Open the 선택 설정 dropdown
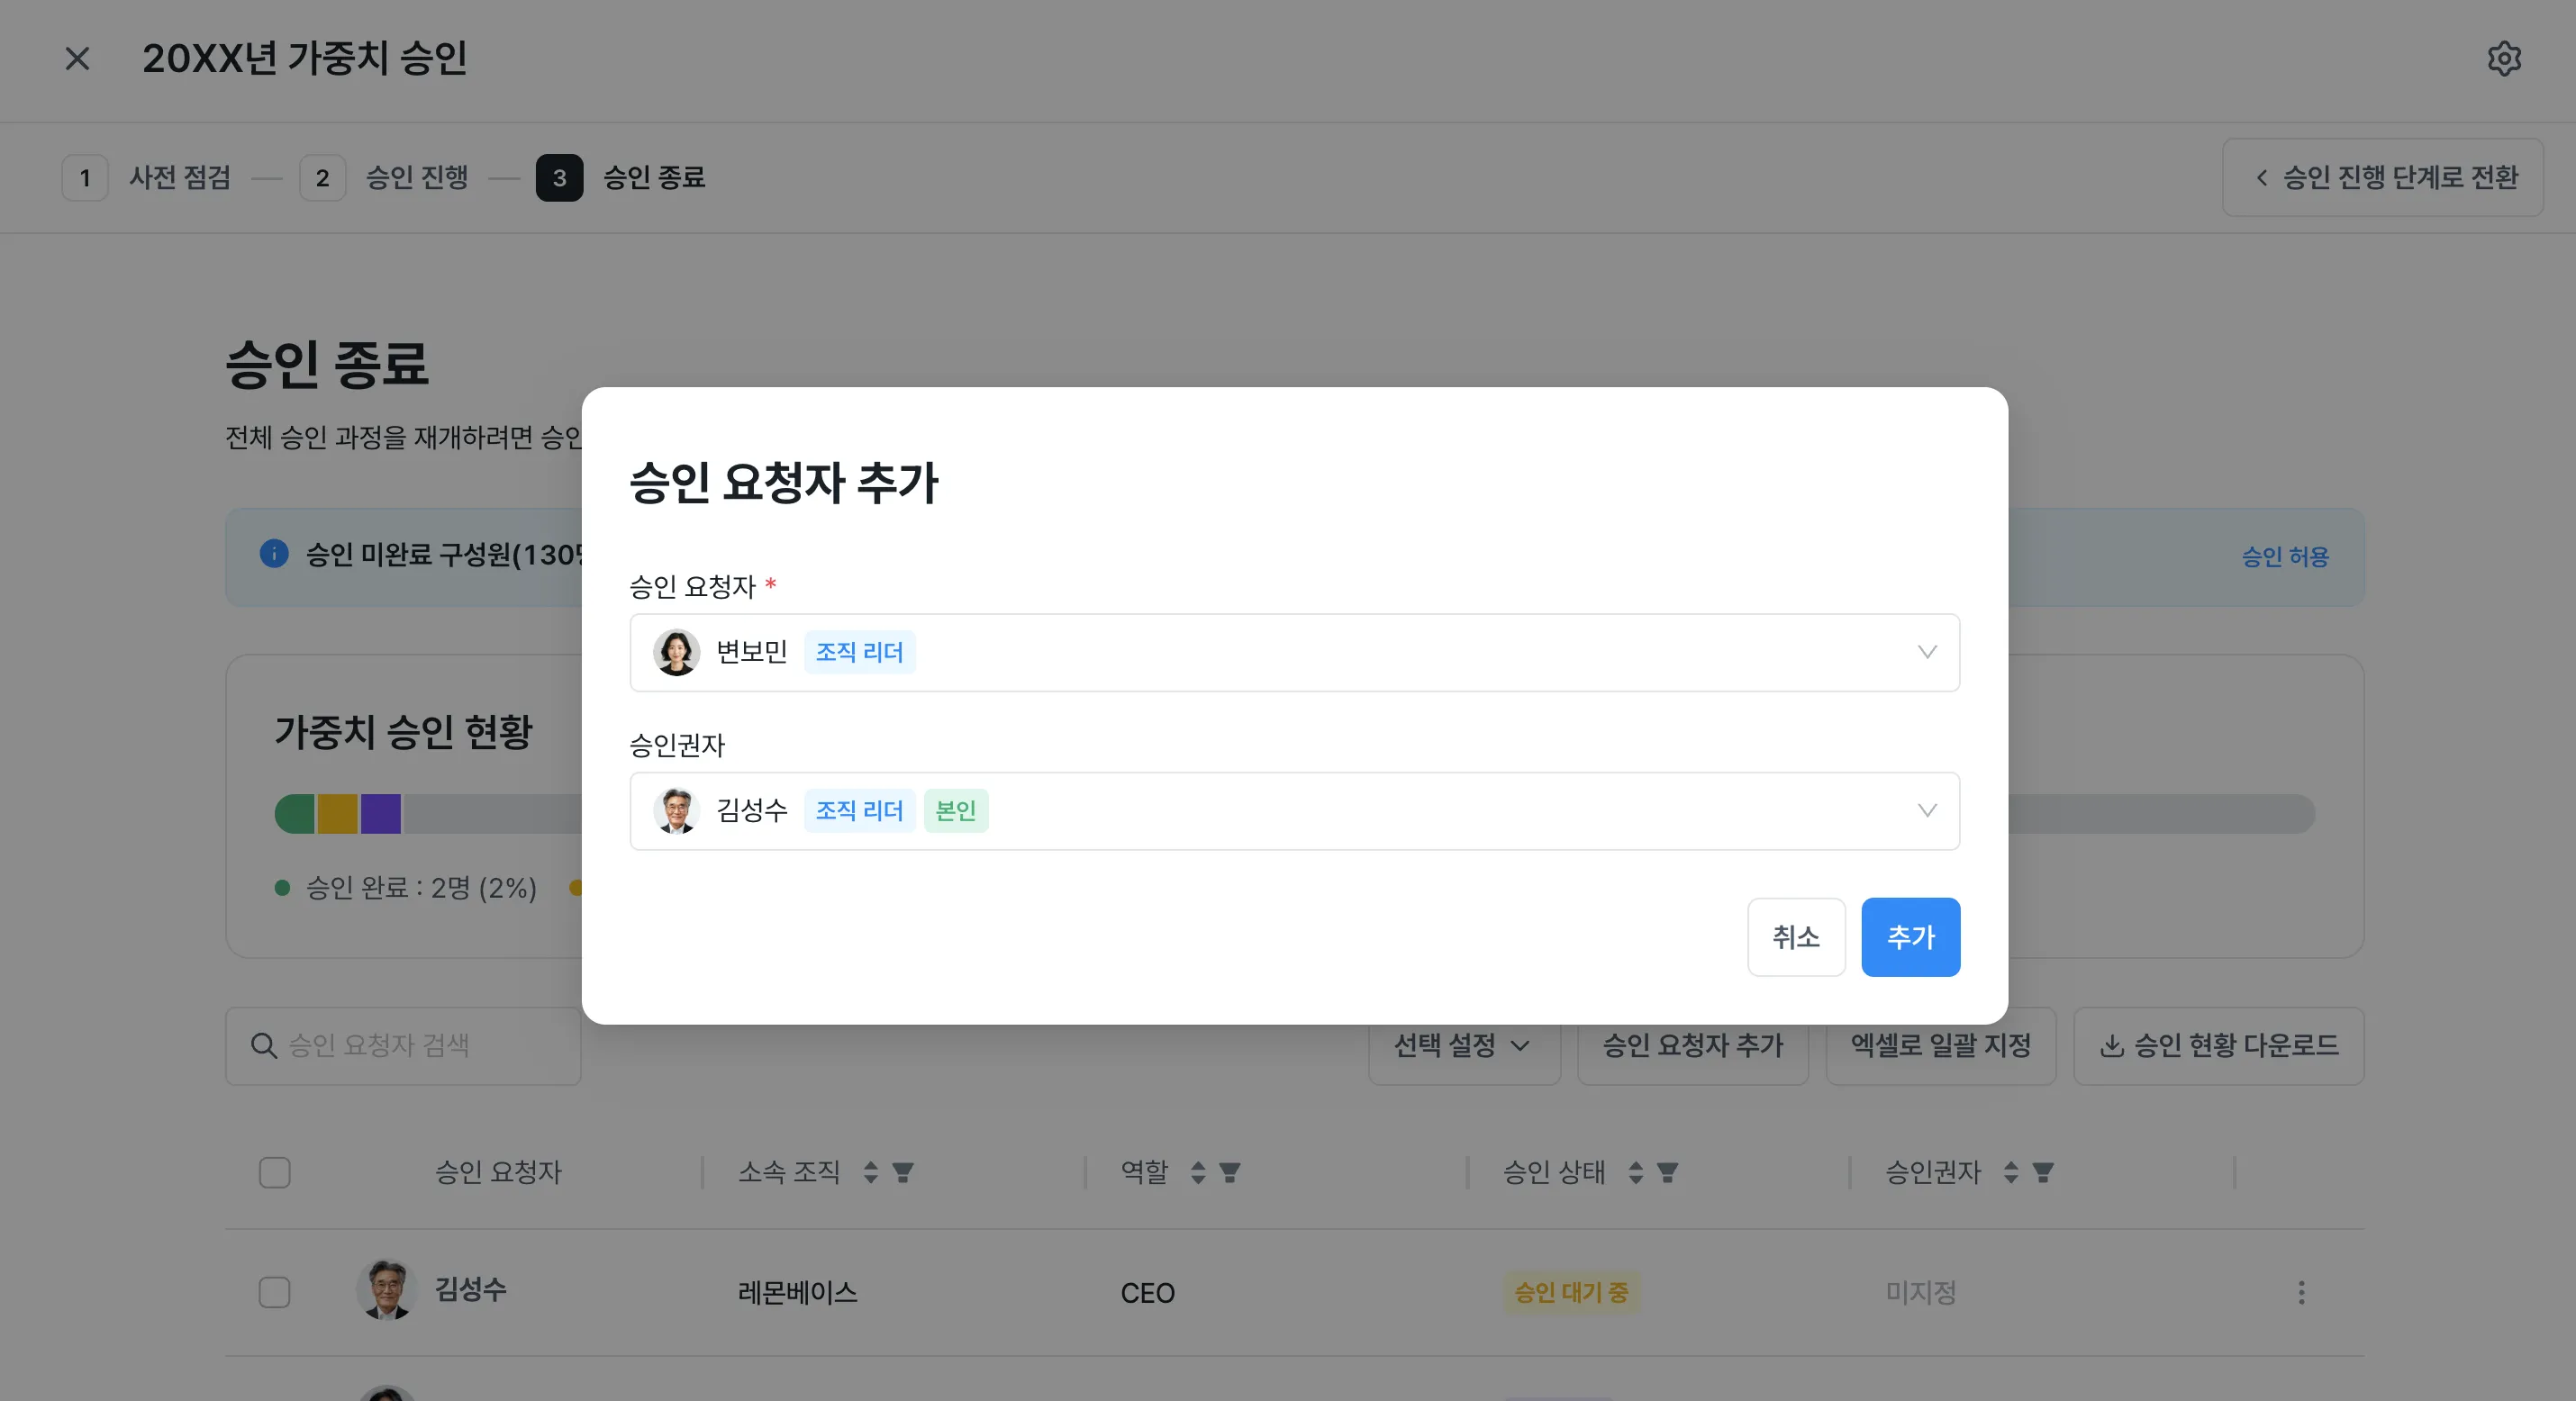 (1463, 1046)
